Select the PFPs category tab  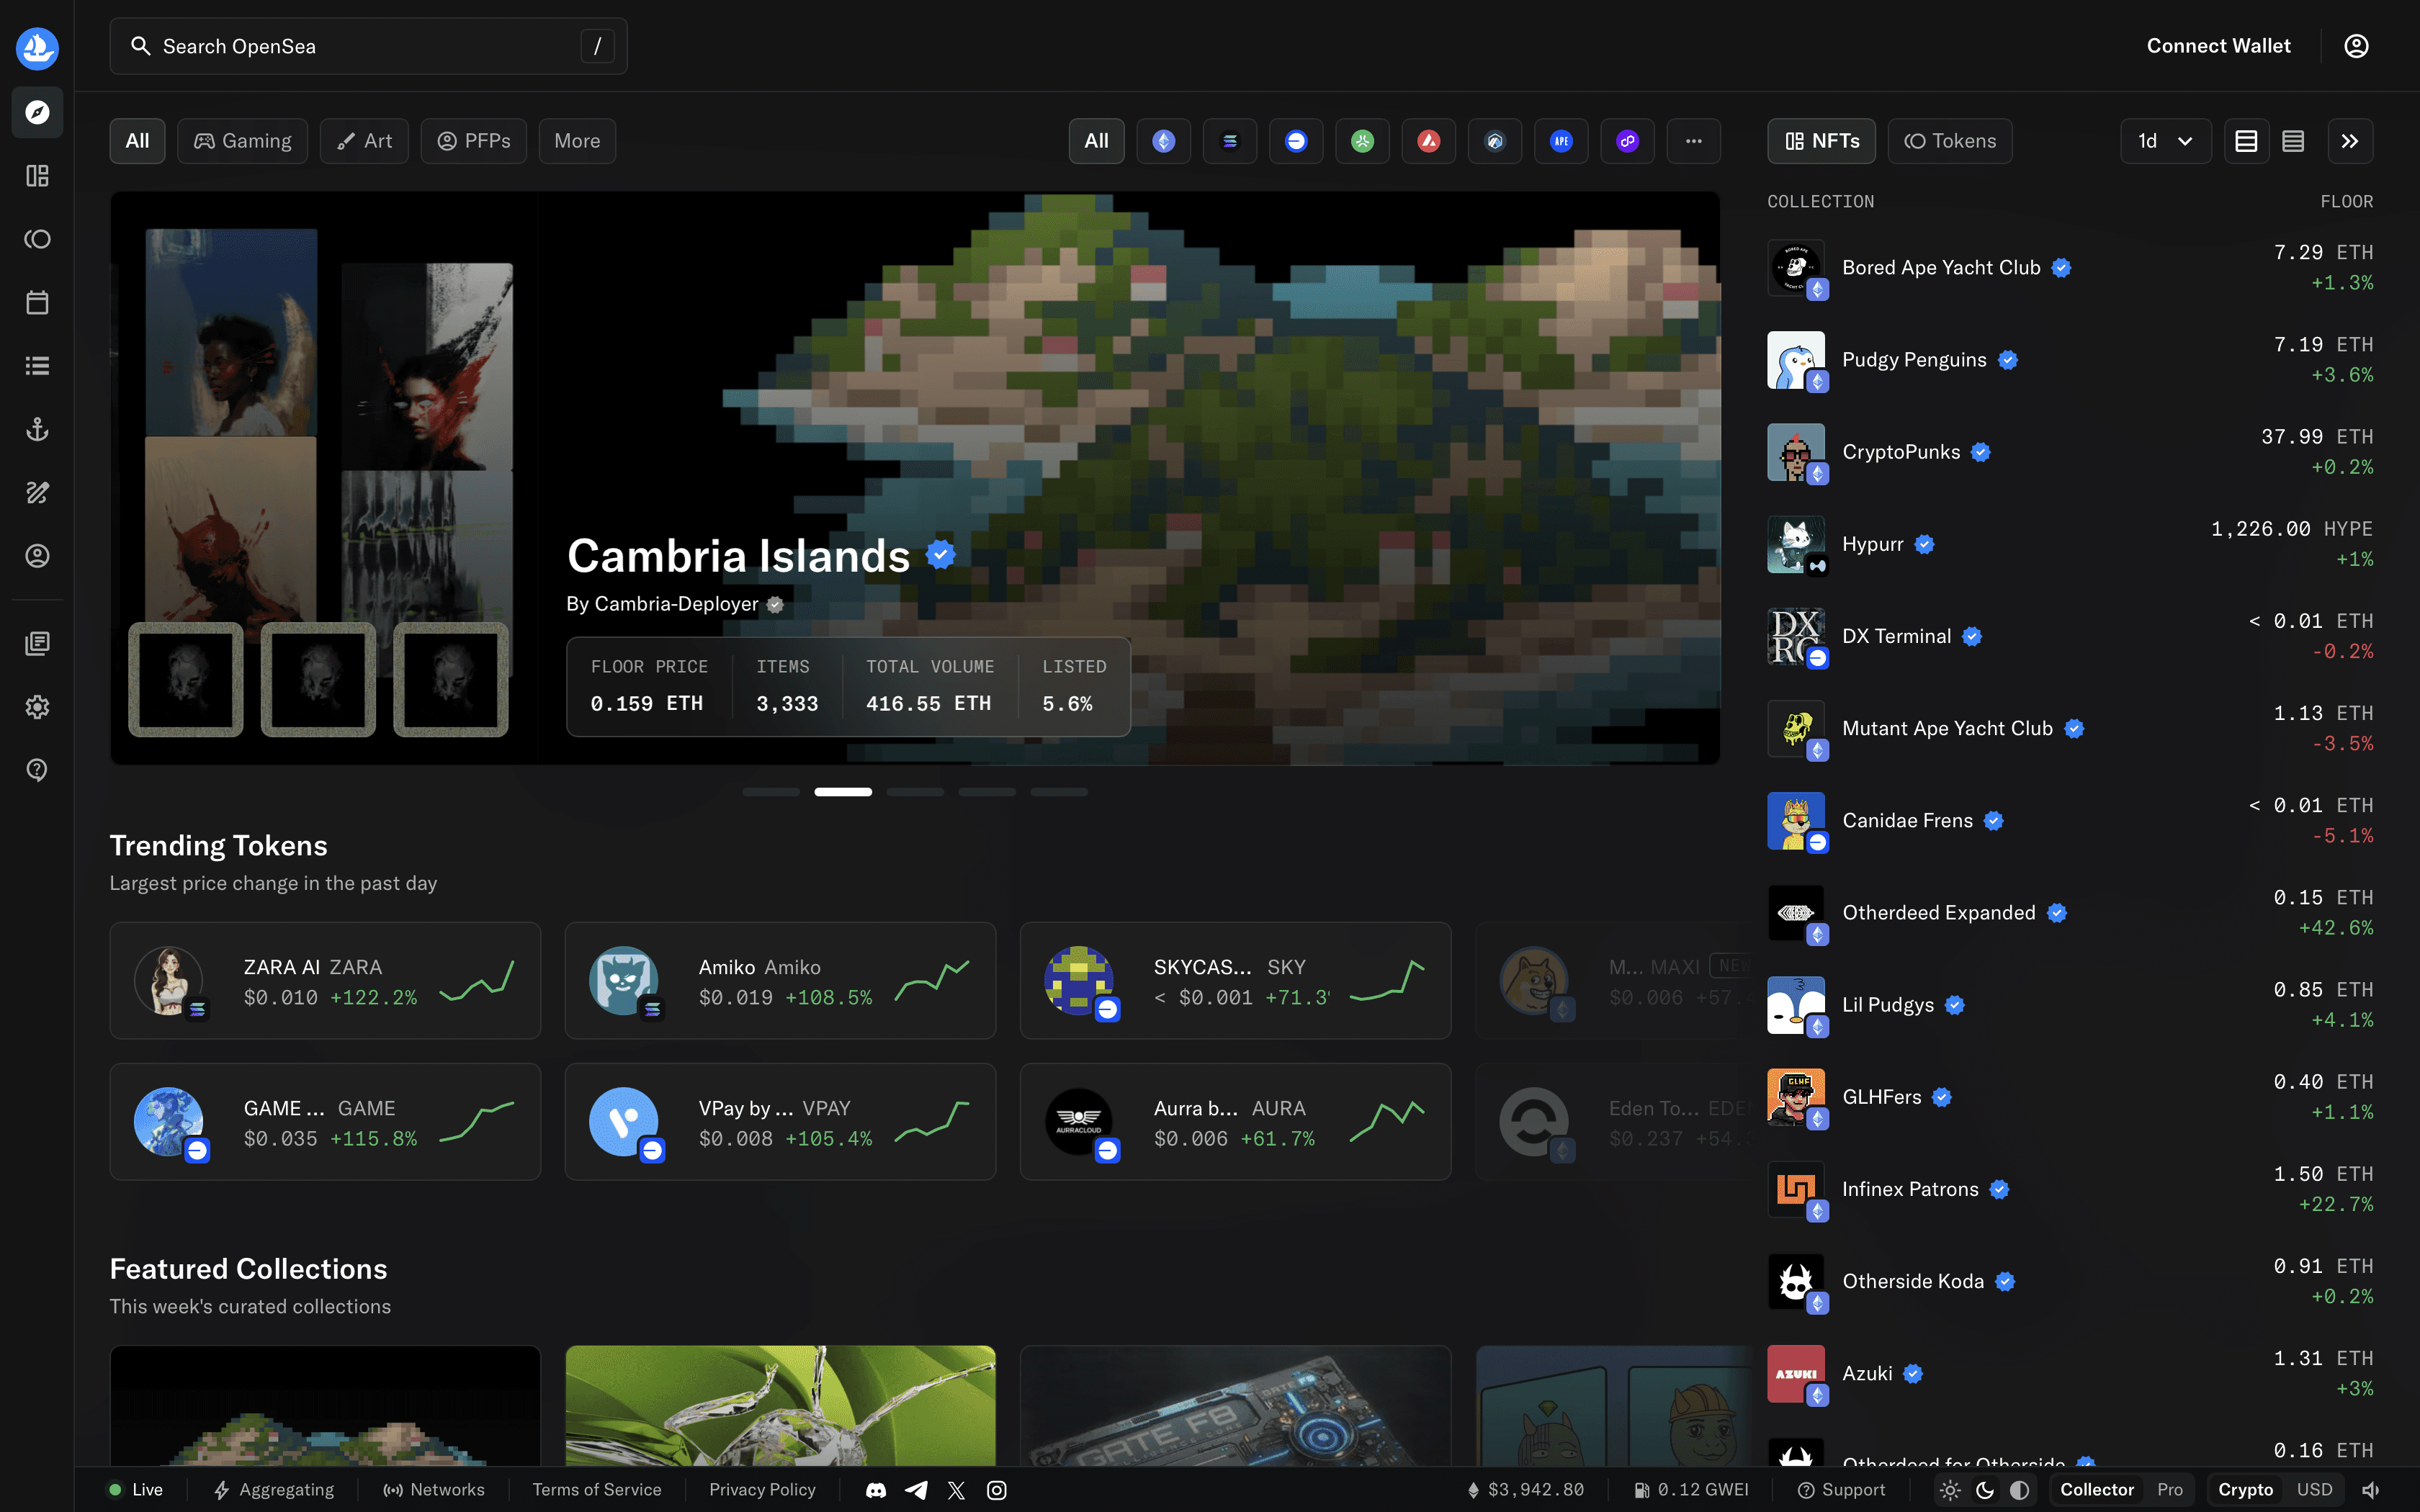coord(474,141)
